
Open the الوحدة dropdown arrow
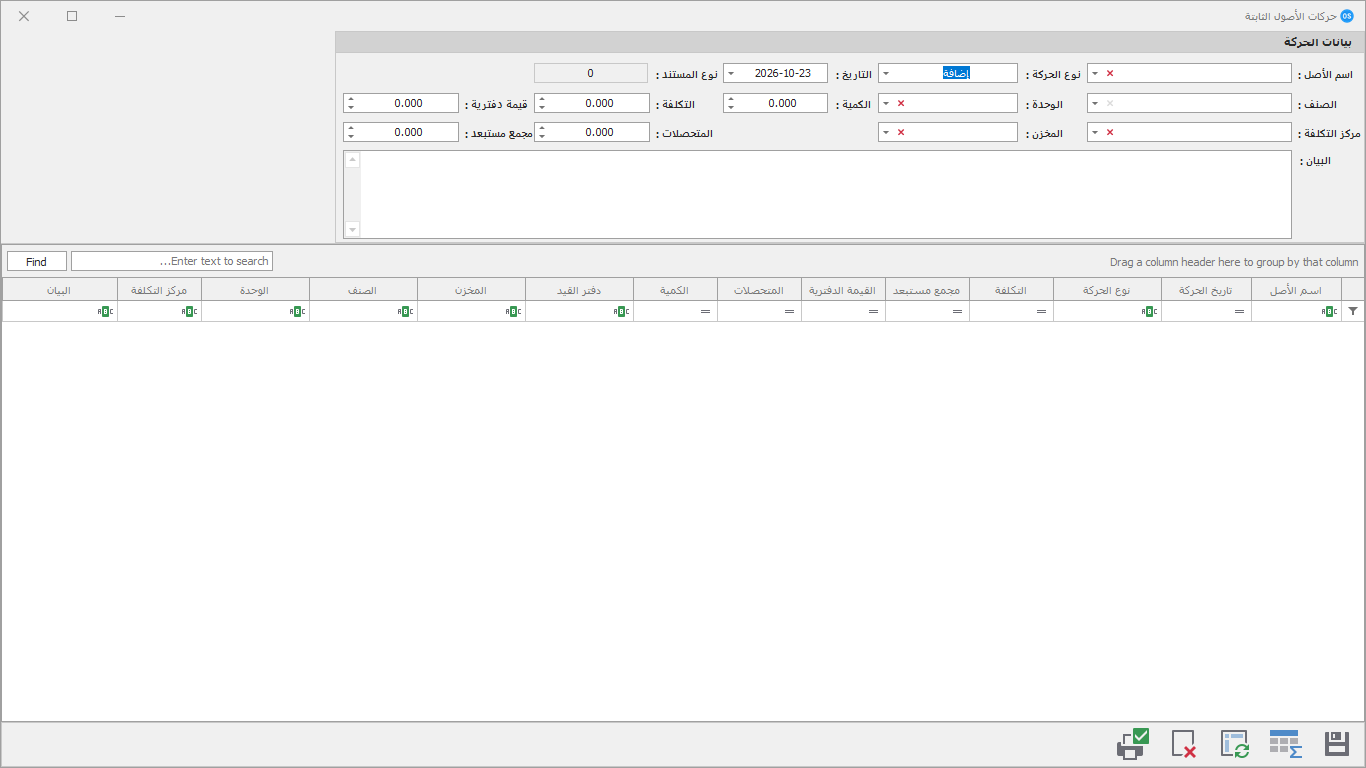pyautogui.click(x=886, y=103)
